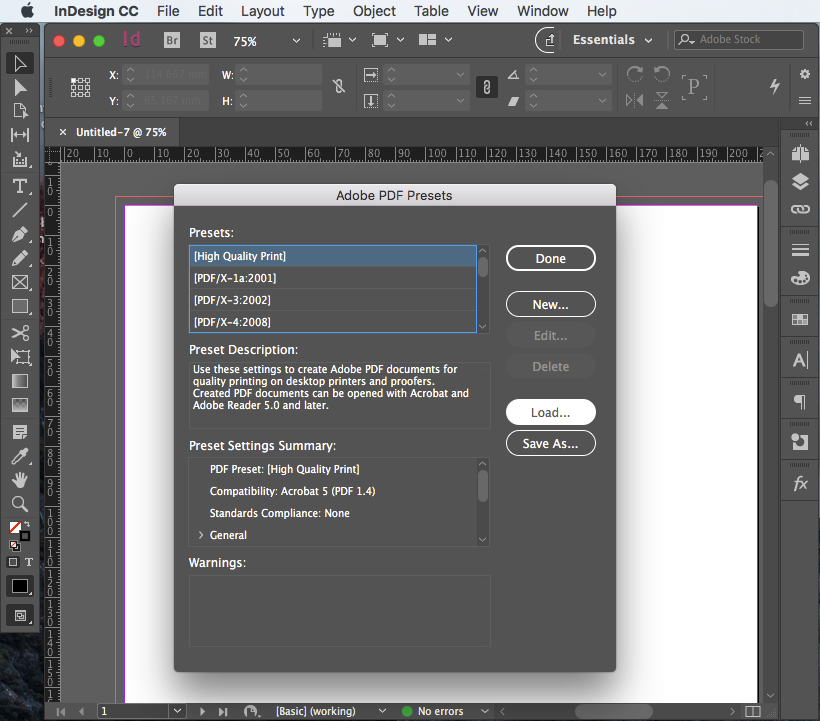Select the Note tool
The width and height of the screenshot is (820, 721).
(x=20, y=432)
